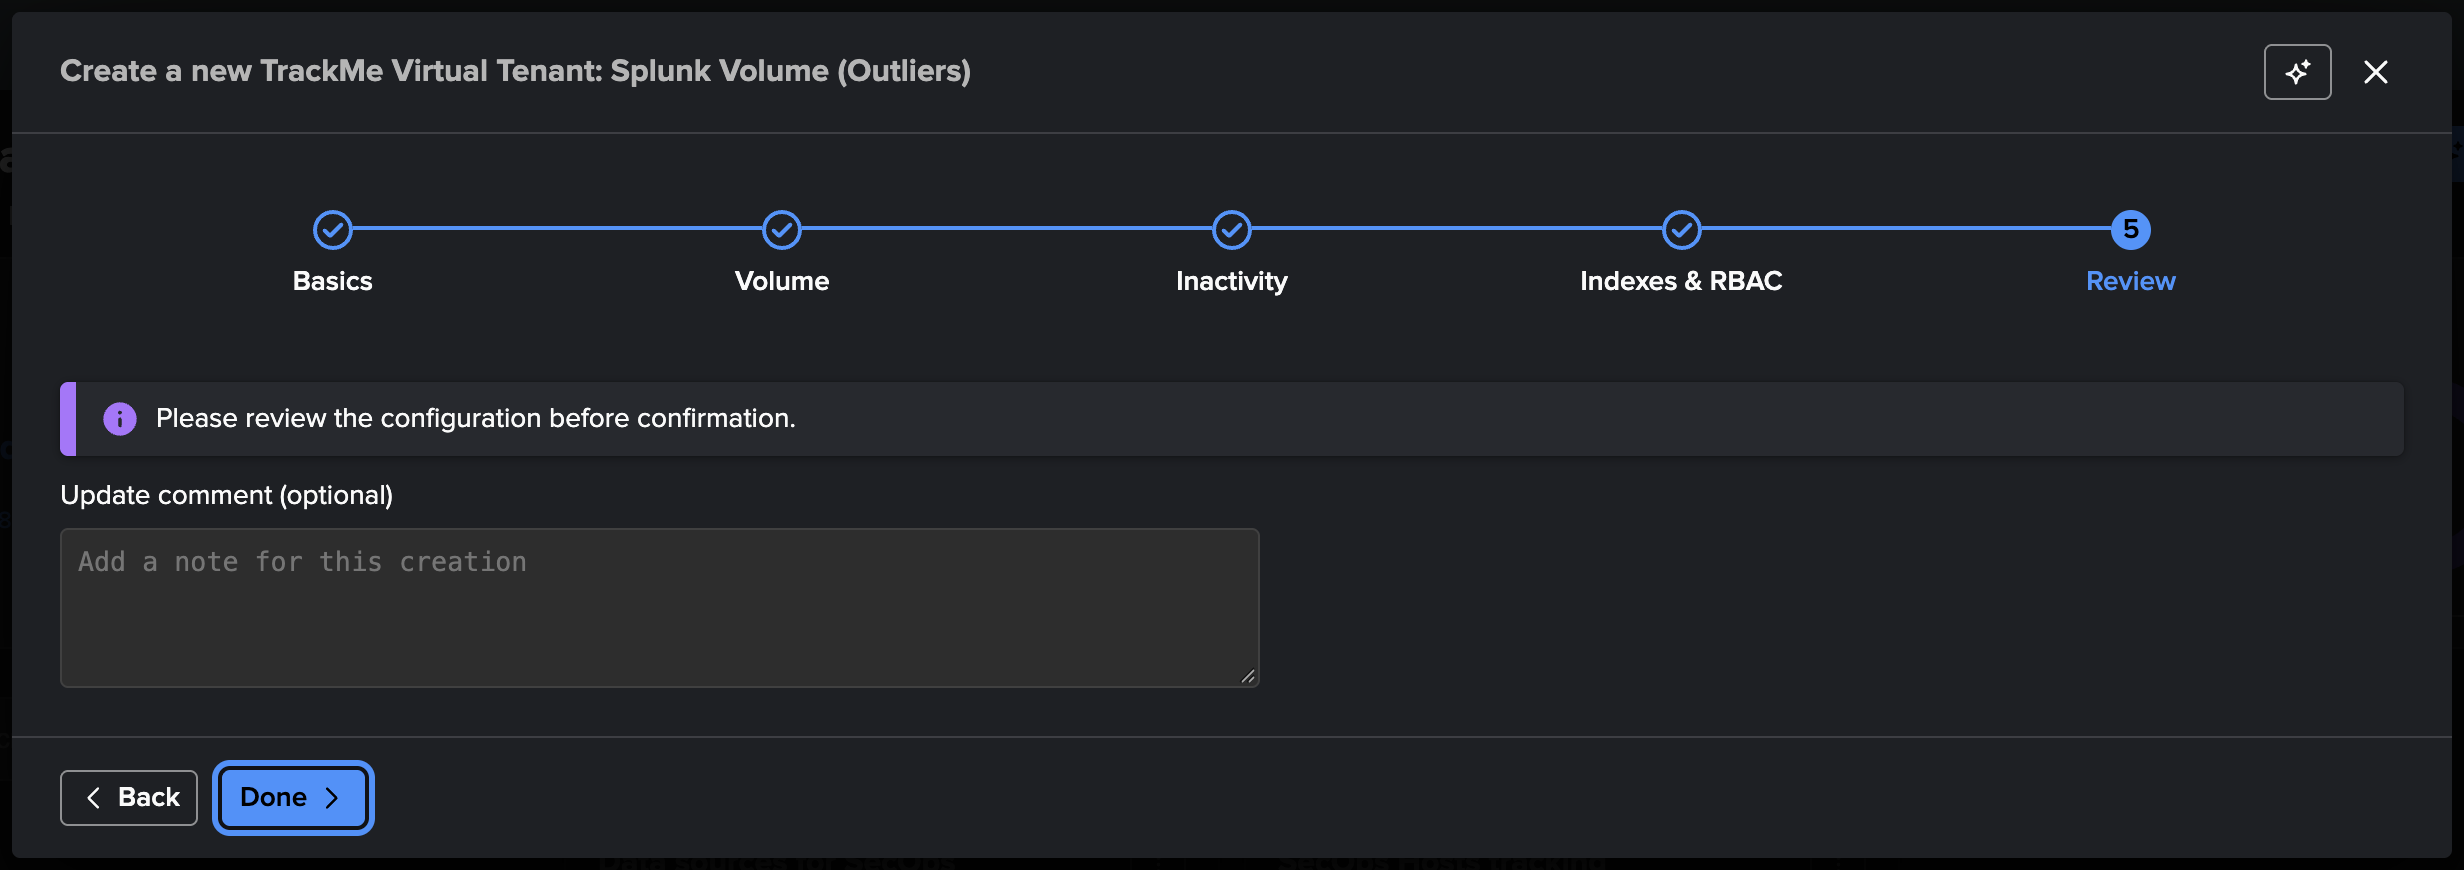Viewport: 2464px width, 870px height.
Task: Click the purple info icon in banner
Action: (120, 419)
